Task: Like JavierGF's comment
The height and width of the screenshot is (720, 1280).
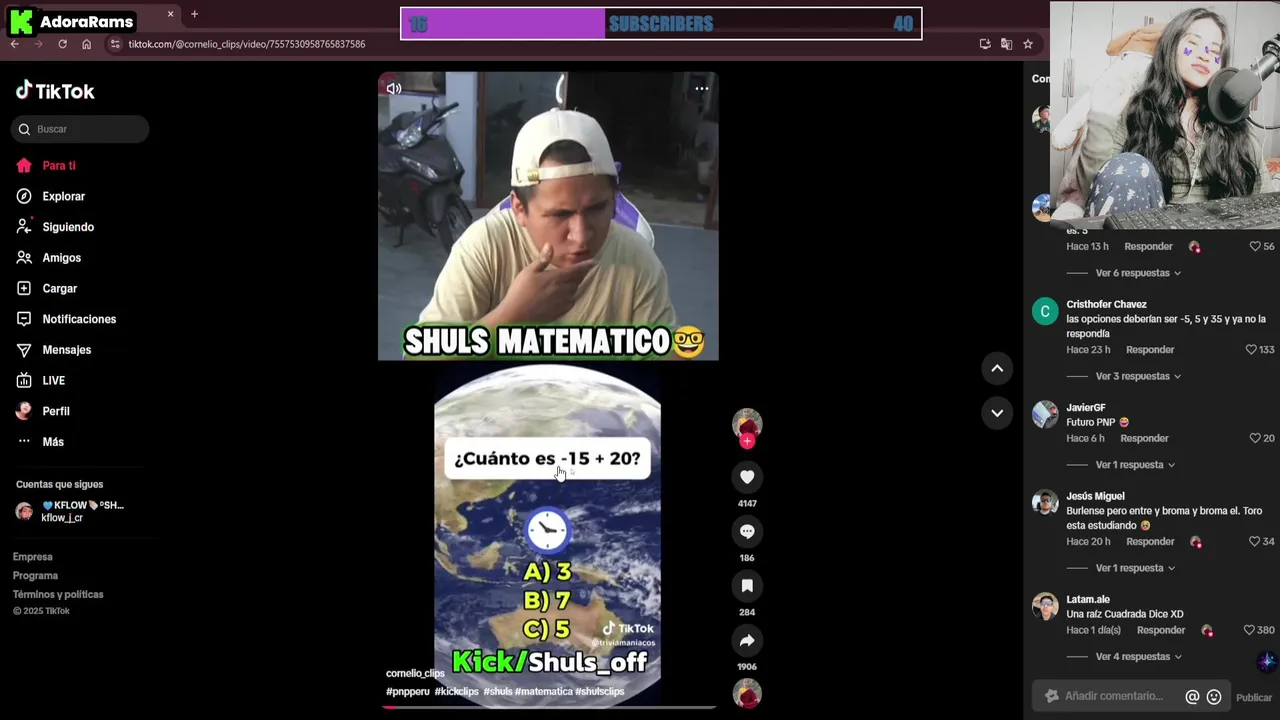Action: (x=1255, y=438)
